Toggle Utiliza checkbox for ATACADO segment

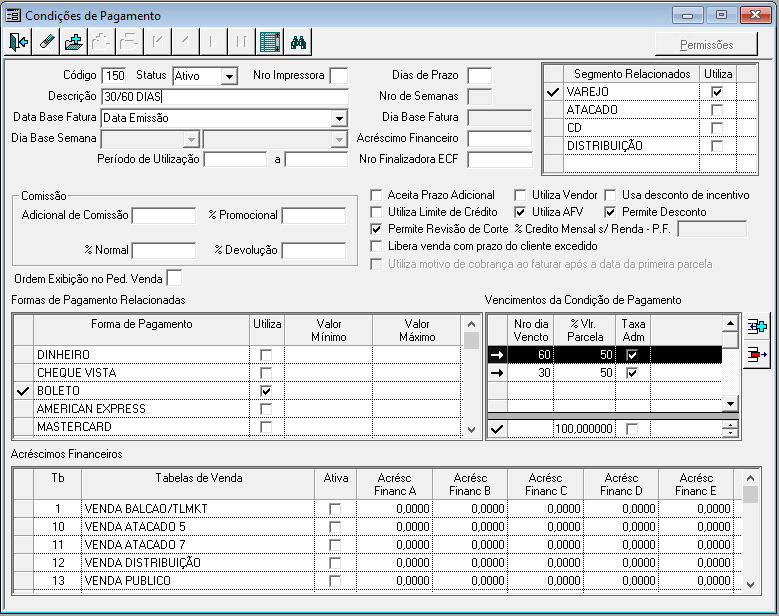click(x=716, y=110)
